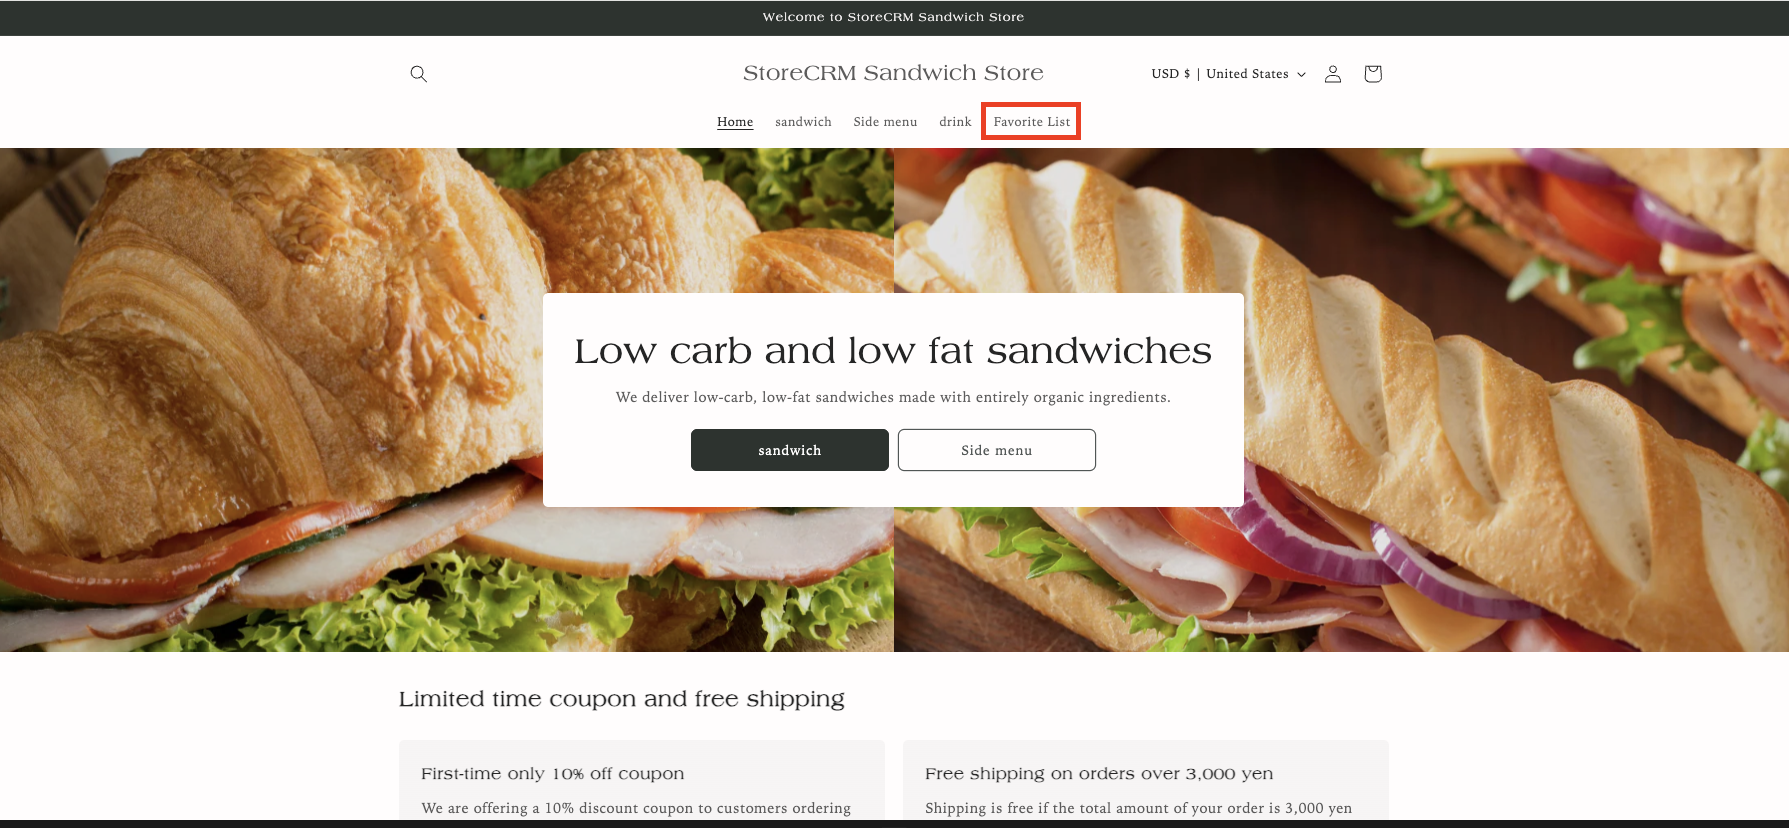1789x828 pixels.
Task: Go to the Home menu item
Action: pos(735,122)
